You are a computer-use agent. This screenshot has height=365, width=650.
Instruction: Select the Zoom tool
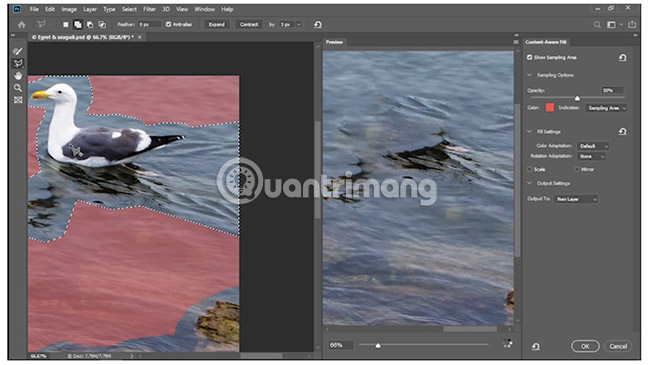coord(18,88)
